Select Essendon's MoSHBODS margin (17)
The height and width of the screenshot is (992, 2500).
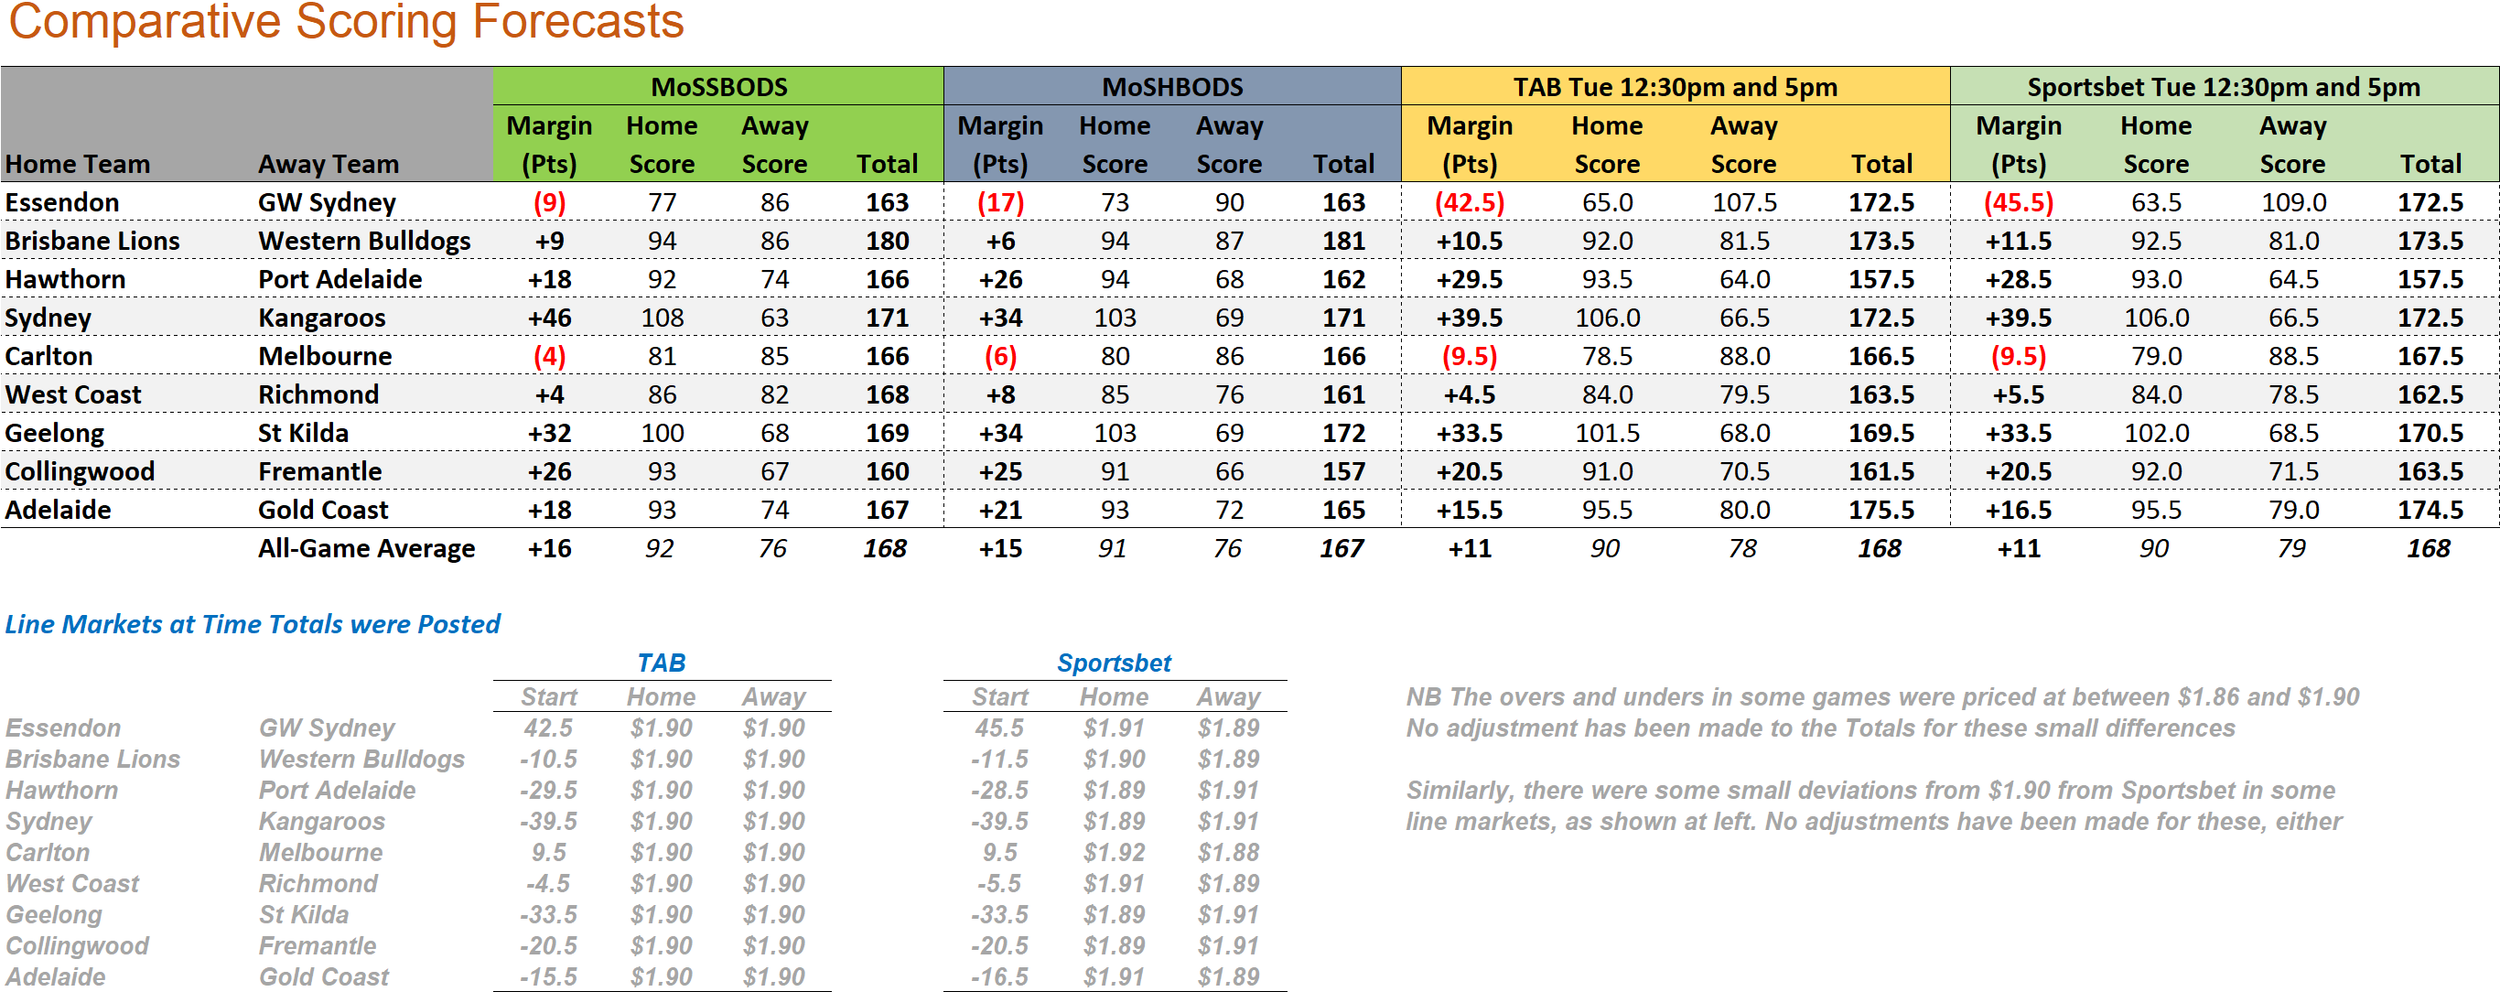(1000, 203)
